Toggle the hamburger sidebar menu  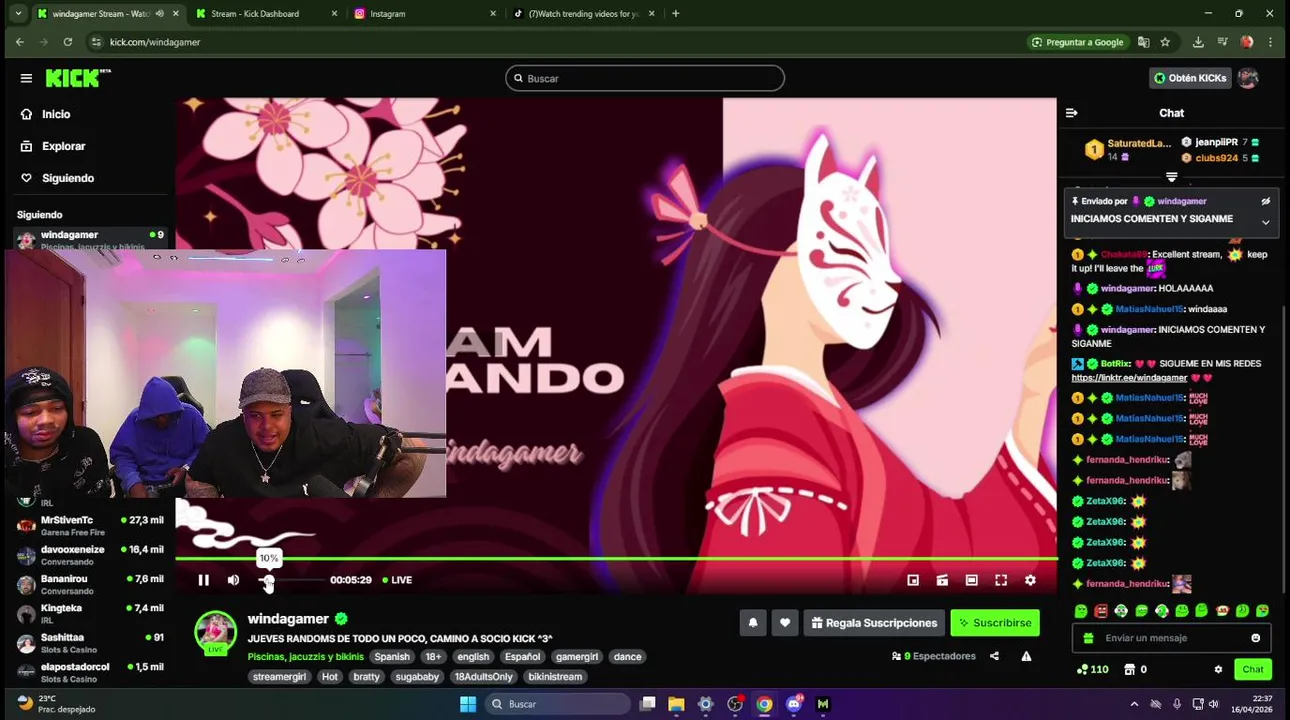pyautogui.click(x=26, y=78)
